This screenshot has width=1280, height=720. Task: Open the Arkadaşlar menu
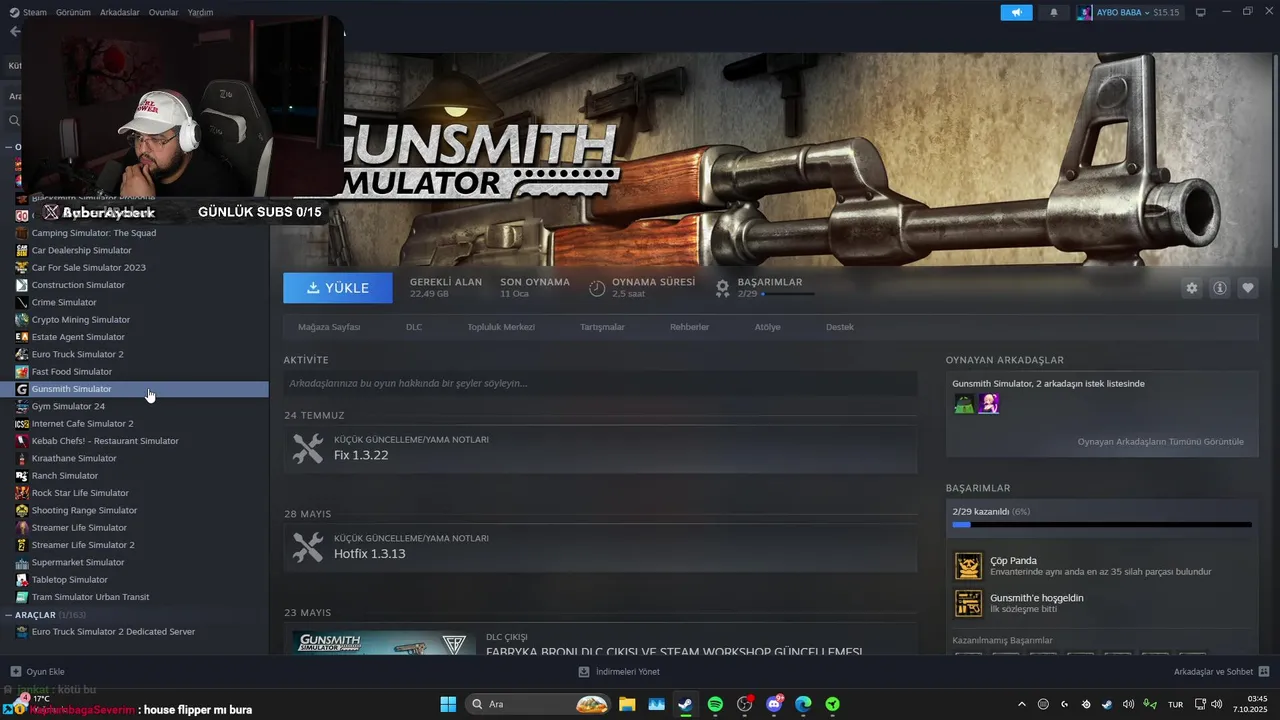pos(120,12)
